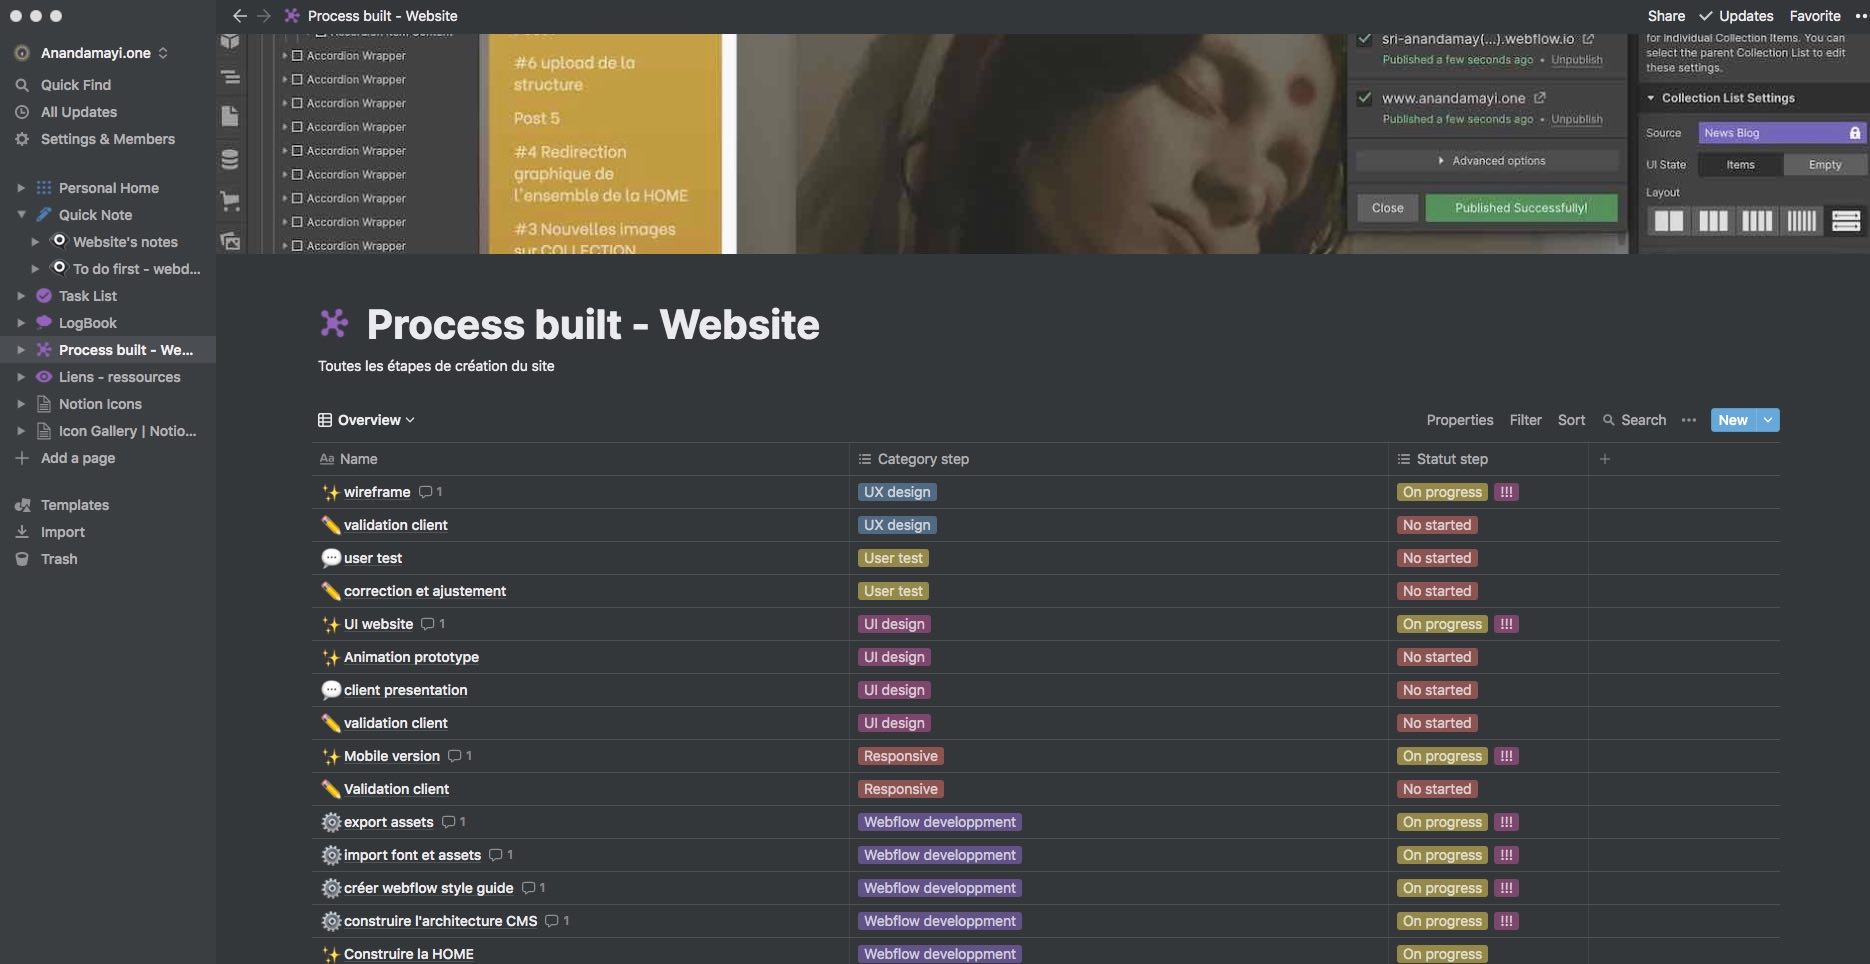Click the Category step column header
Viewport: 1870px width, 964px height.
pyautogui.click(x=1118, y=459)
